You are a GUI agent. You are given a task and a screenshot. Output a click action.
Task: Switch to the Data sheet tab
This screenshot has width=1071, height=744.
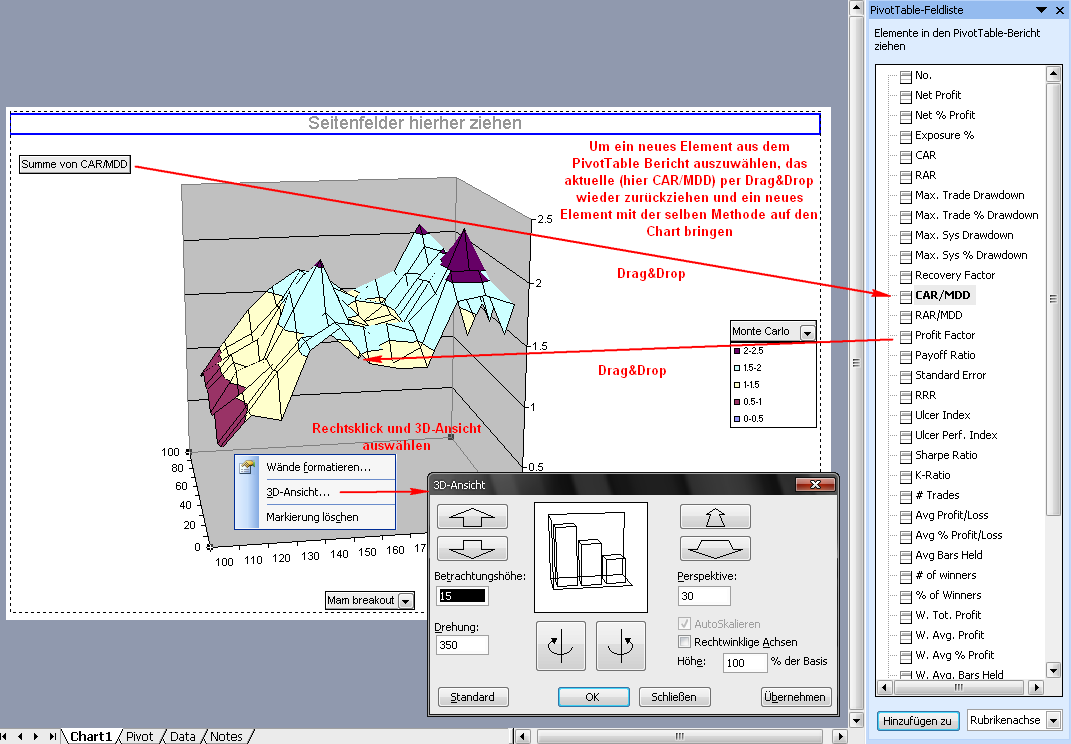[182, 736]
